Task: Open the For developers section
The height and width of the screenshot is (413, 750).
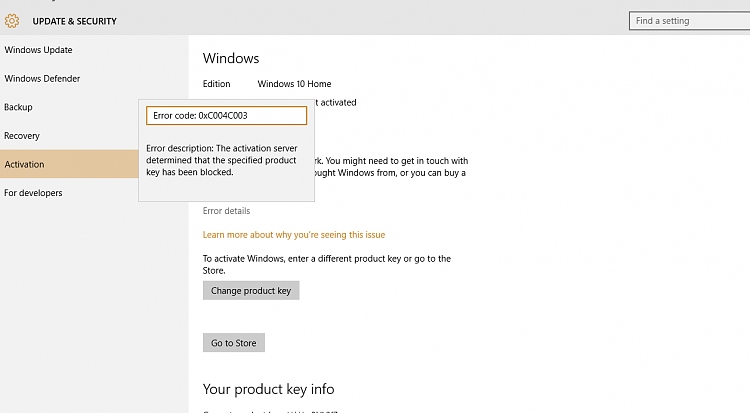Action: (33, 193)
